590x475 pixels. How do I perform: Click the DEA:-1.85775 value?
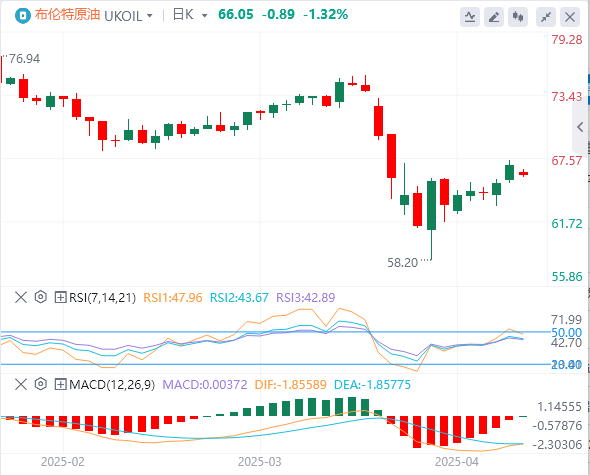pyautogui.click(x=372, y=385)
